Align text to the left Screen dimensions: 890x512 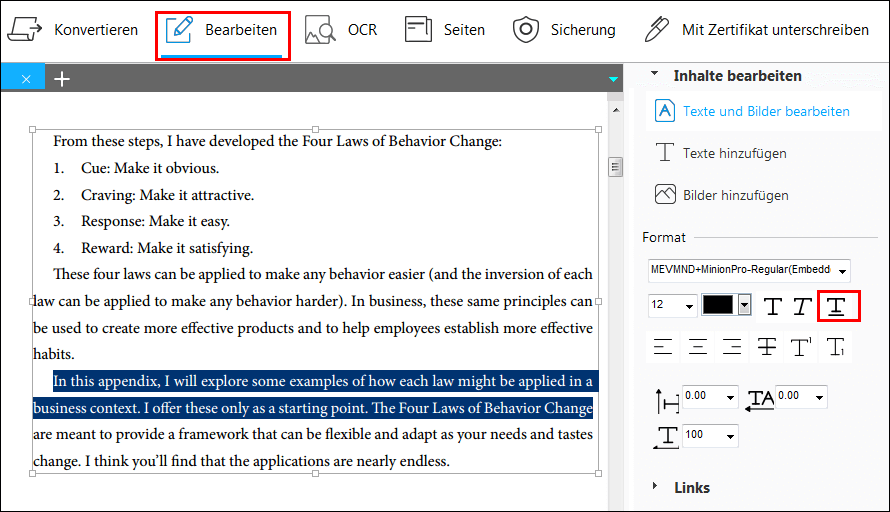662,347
